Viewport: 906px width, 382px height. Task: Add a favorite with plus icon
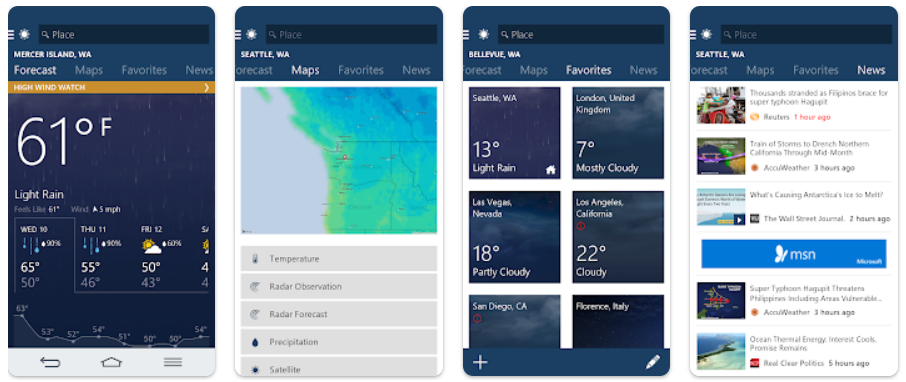(x=480, y=362)
